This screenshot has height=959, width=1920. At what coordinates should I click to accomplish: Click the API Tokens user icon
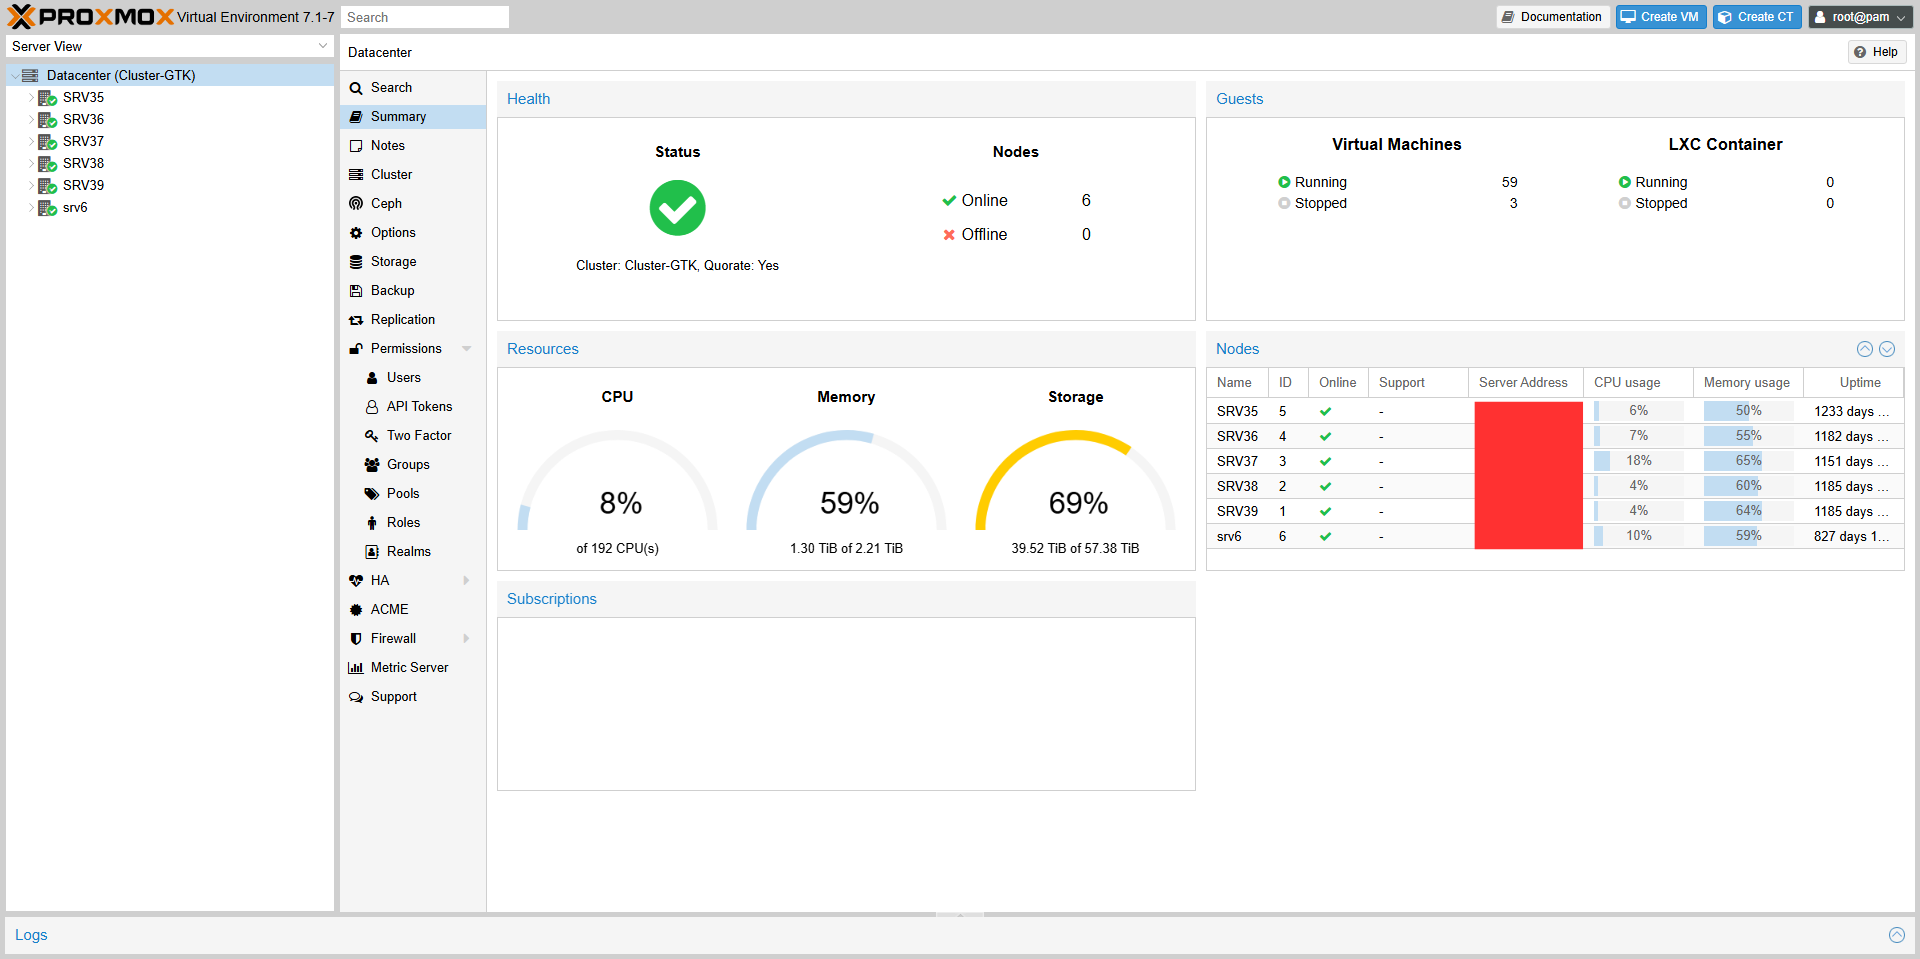pyautogui.click(x=372, y=407)
